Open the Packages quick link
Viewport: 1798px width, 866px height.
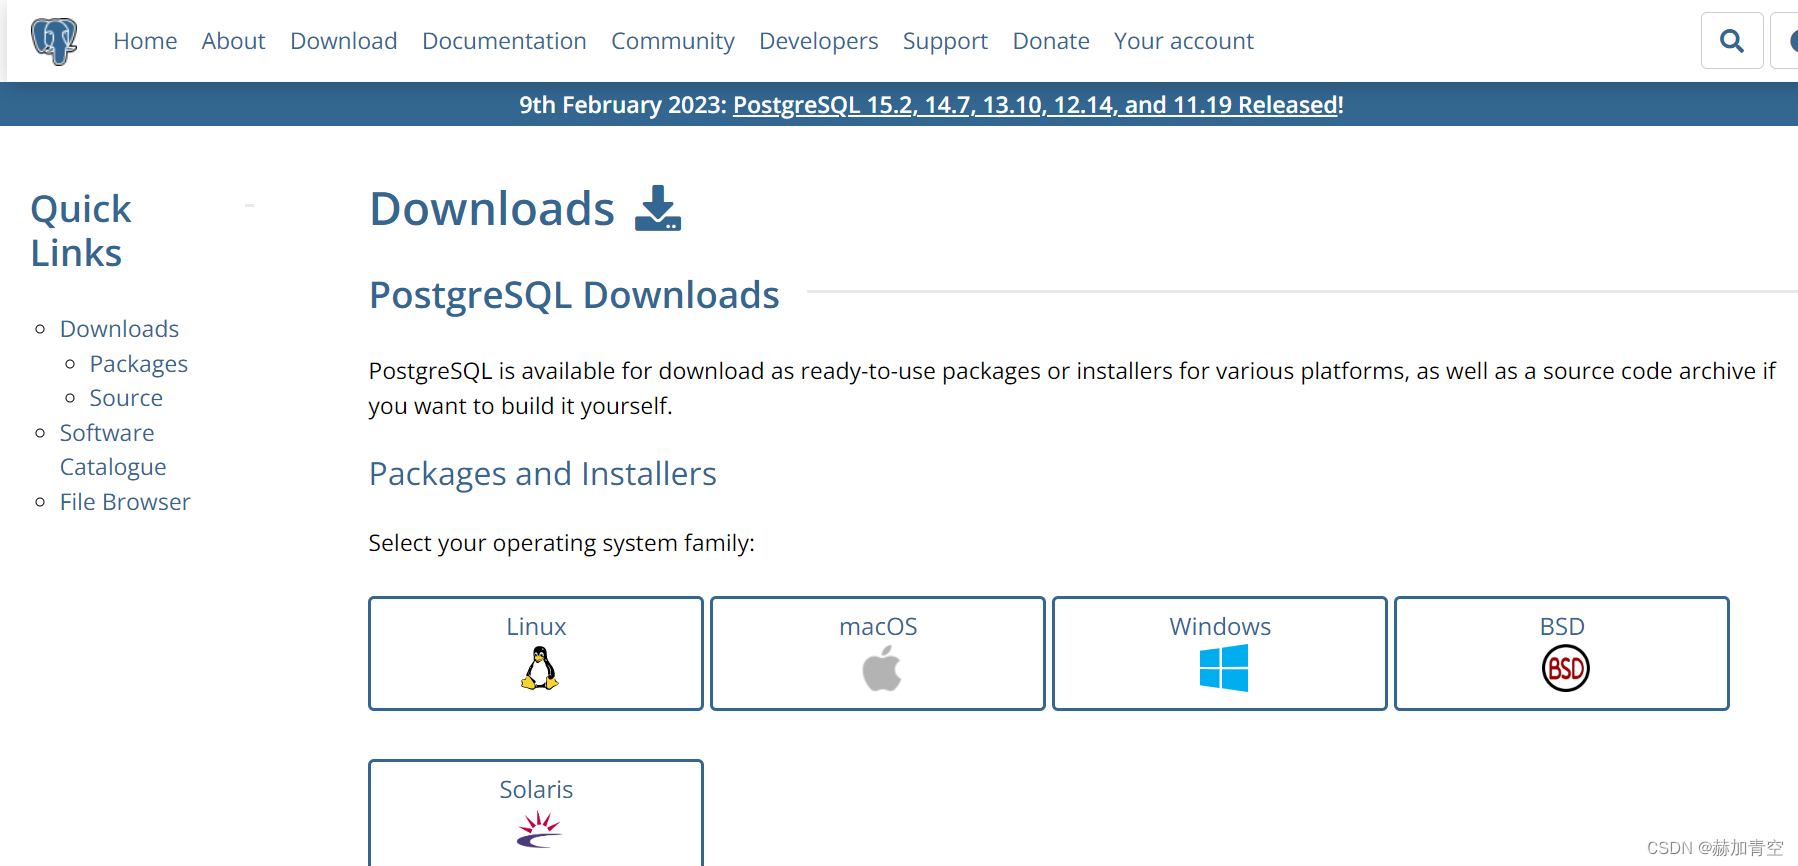(x=139, y=364)
